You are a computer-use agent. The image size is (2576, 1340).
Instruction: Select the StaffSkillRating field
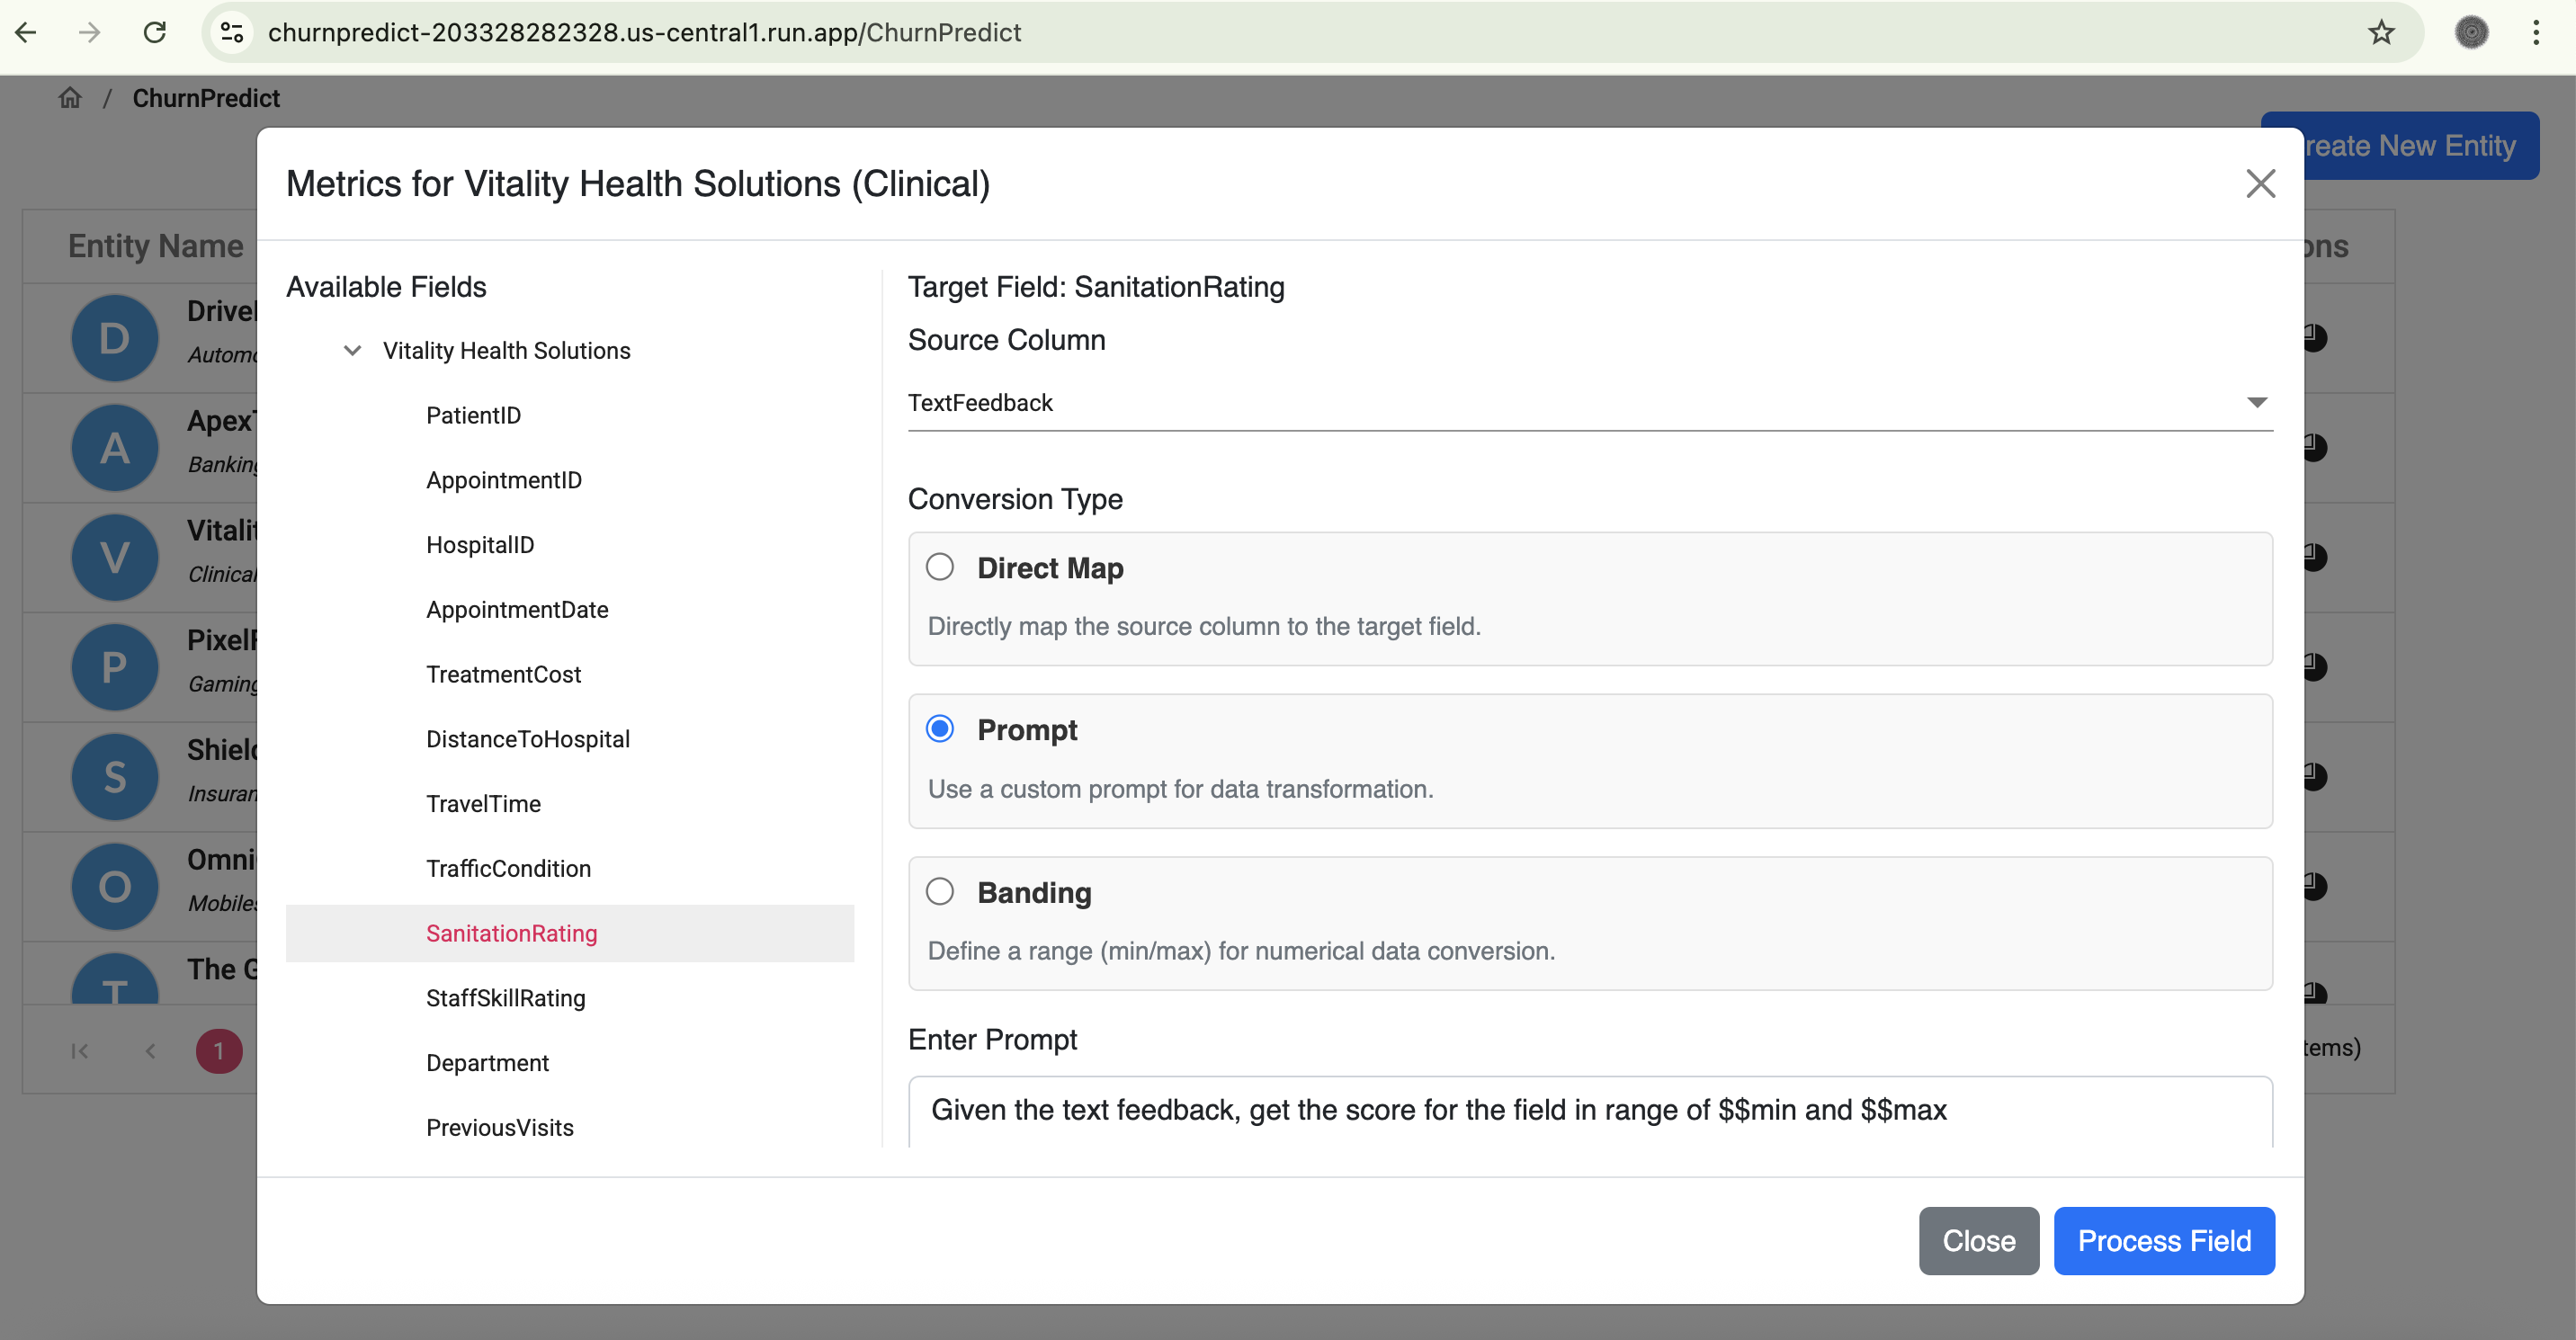pyautogui.click(x=505, y=997)
